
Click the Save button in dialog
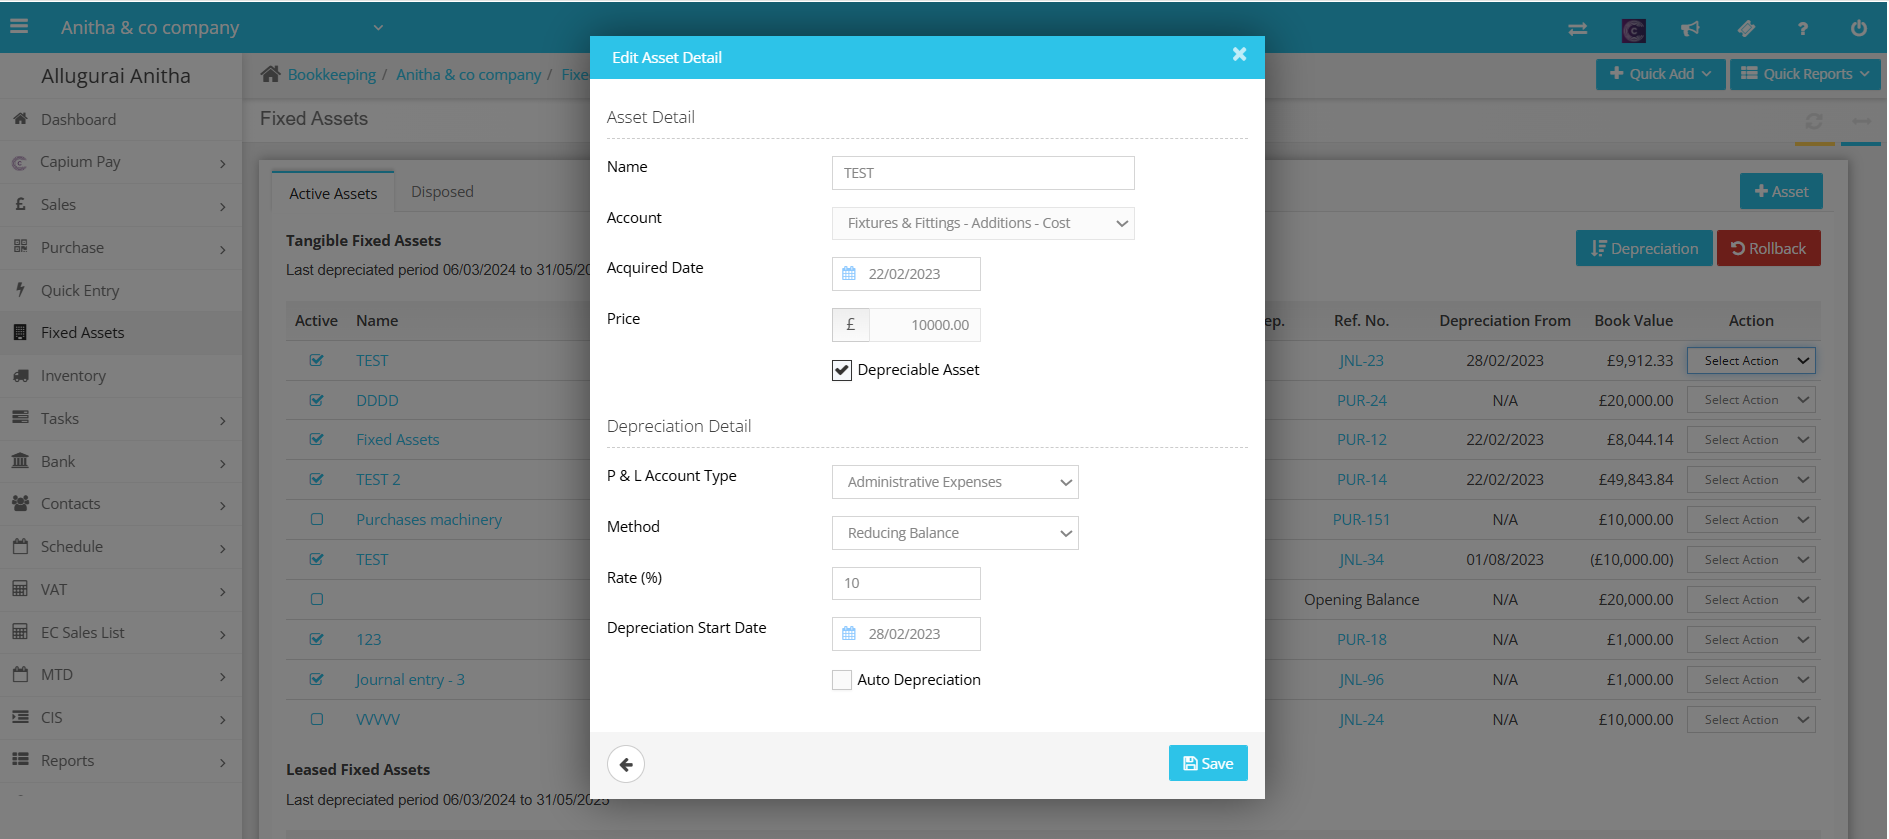point(1208,764)
